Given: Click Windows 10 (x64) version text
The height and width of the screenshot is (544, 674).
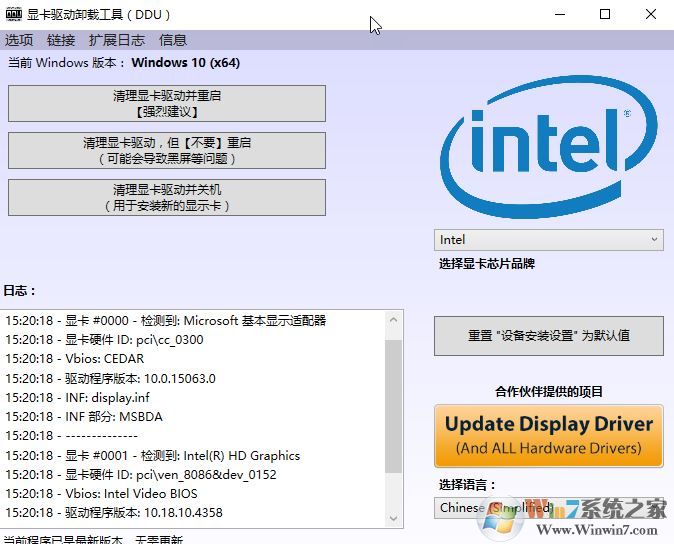Looking at the screenshot, I should 186,63.
